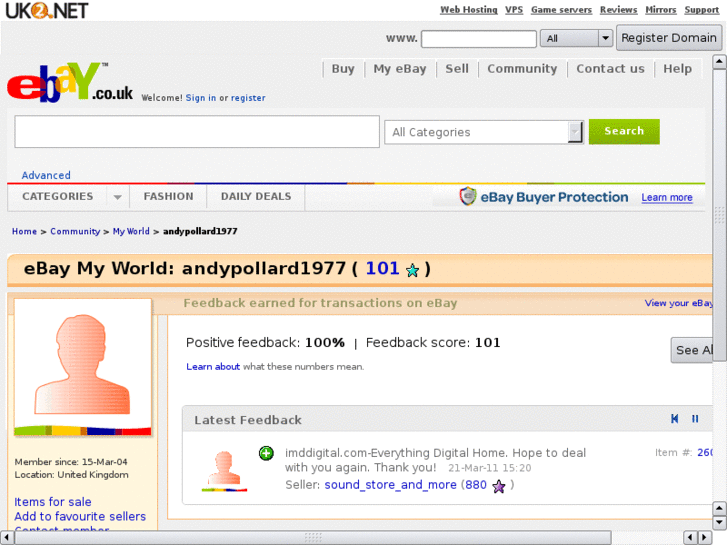The height and width of the screenshot is (545, 727).
Task: Click the seller score 880 link
Action: (x=476, y=485)
